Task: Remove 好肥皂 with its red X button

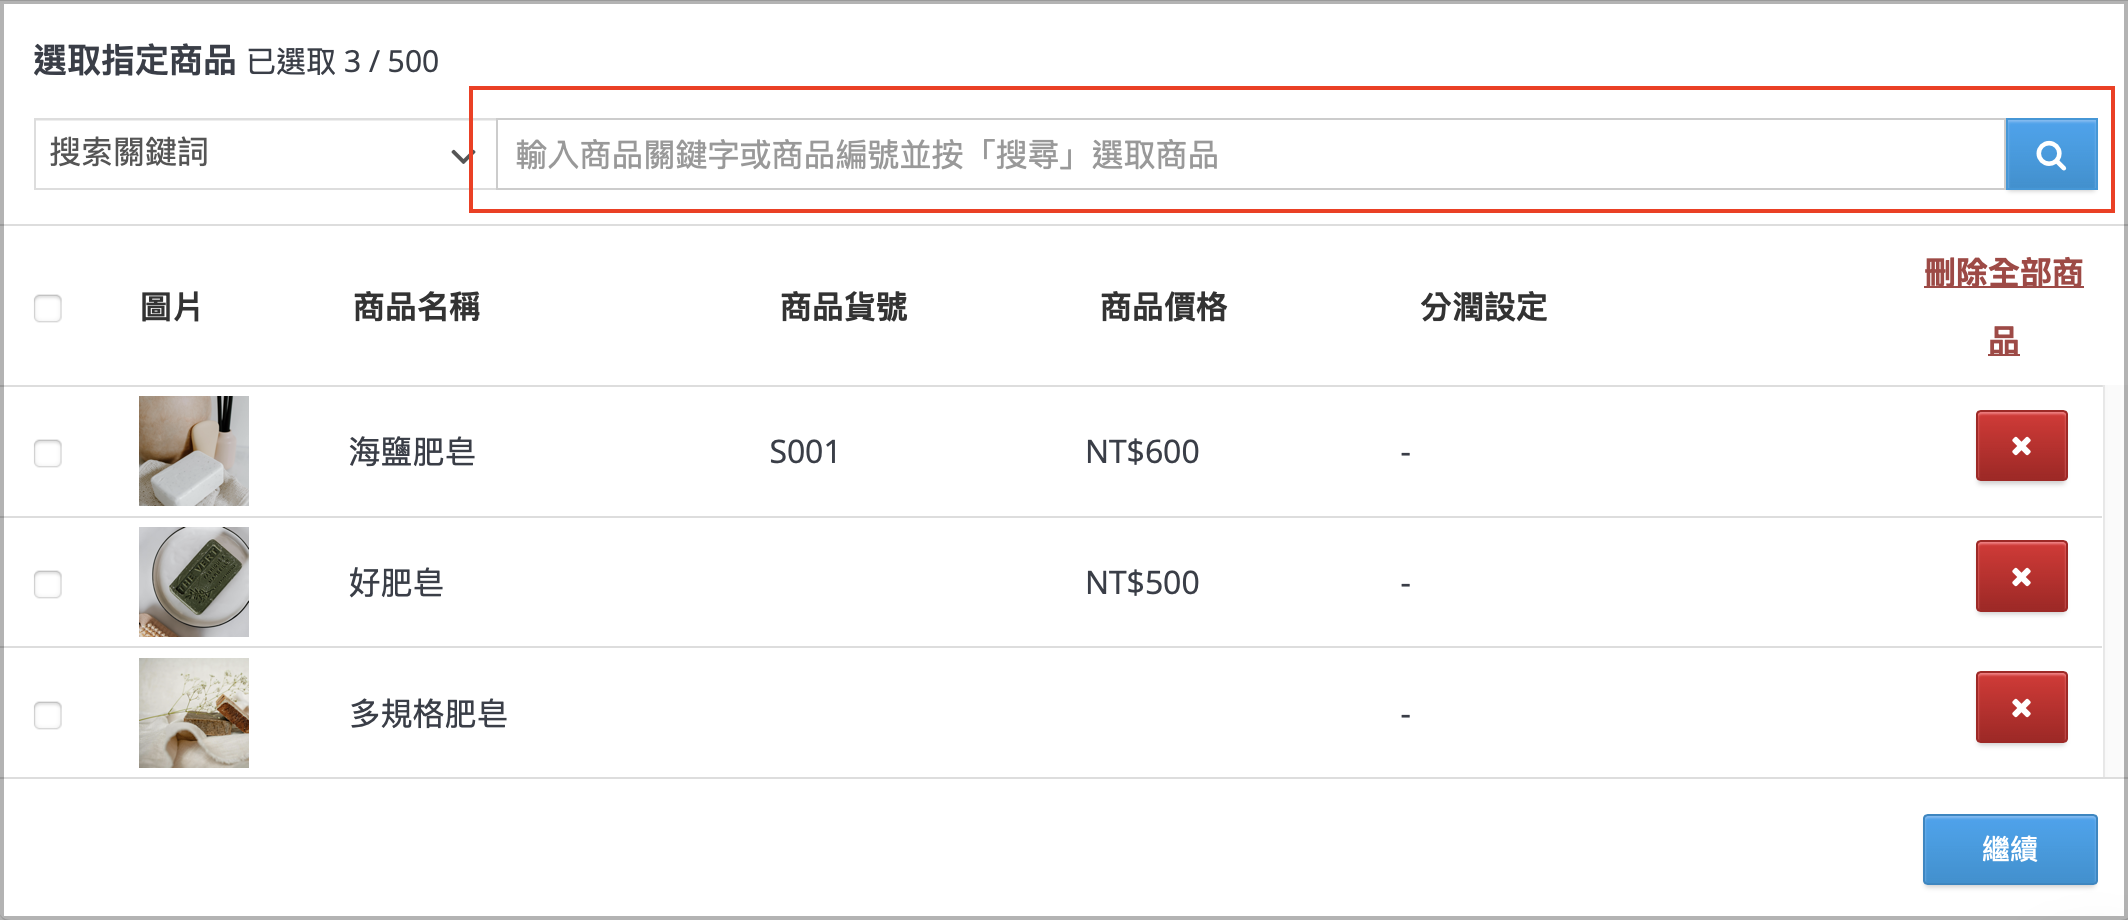Action: pyautogui.click(x=2021, y=577)
